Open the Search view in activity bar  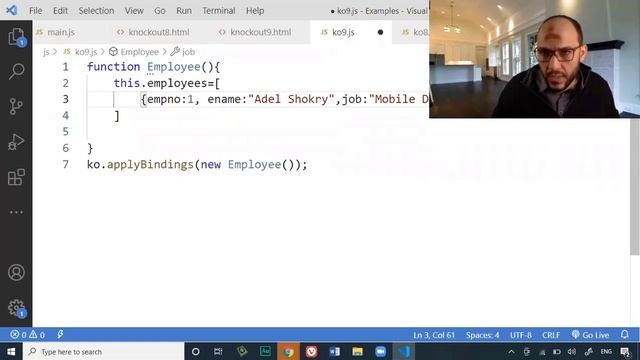[16, 71]
